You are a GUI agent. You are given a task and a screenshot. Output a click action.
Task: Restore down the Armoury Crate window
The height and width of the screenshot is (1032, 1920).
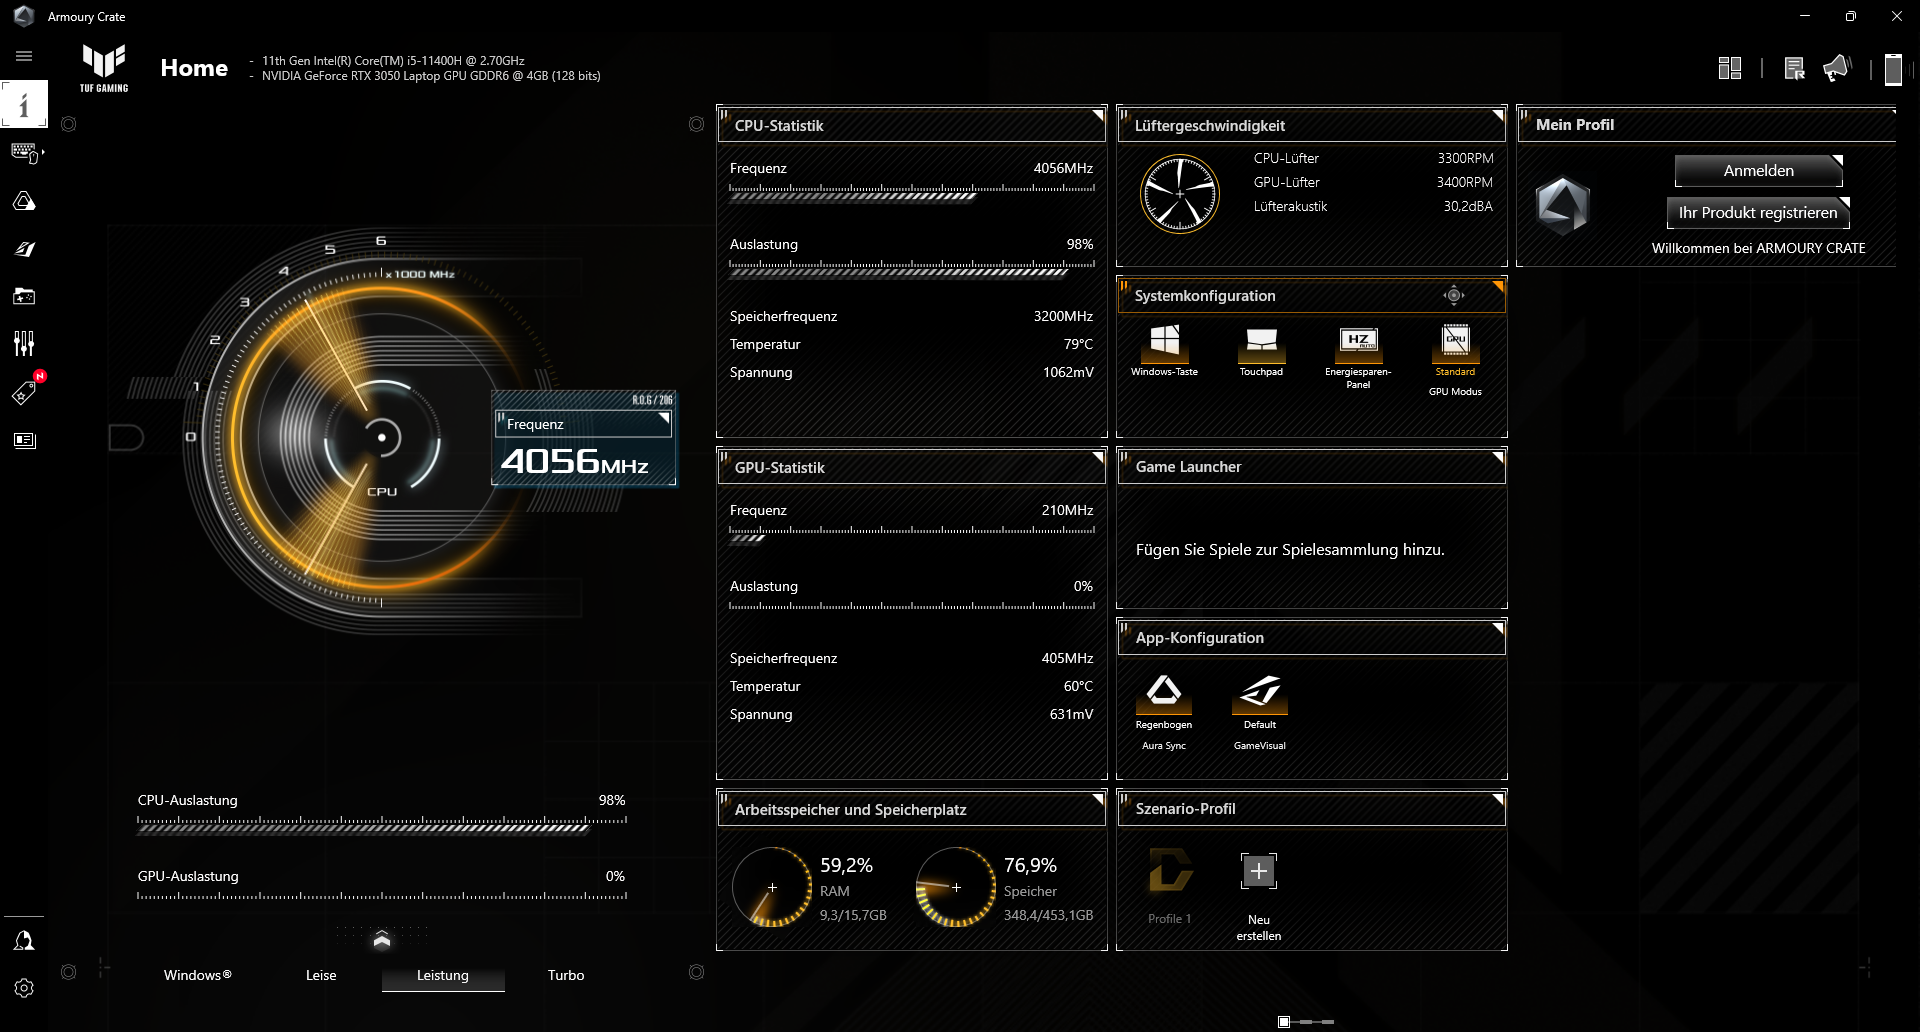1851,16
